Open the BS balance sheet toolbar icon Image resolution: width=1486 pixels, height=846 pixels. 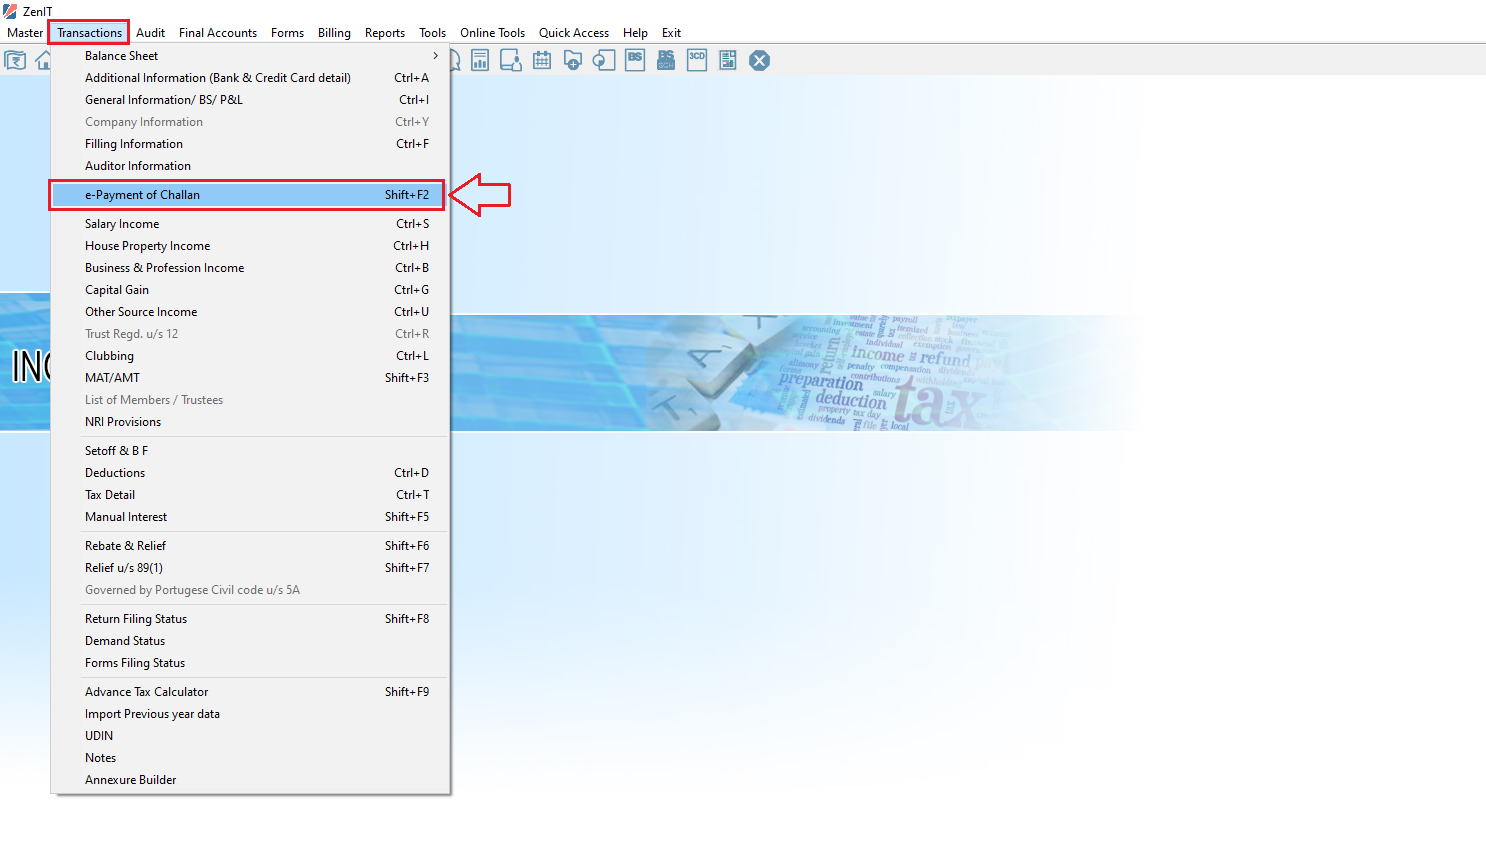pos(635,61)
